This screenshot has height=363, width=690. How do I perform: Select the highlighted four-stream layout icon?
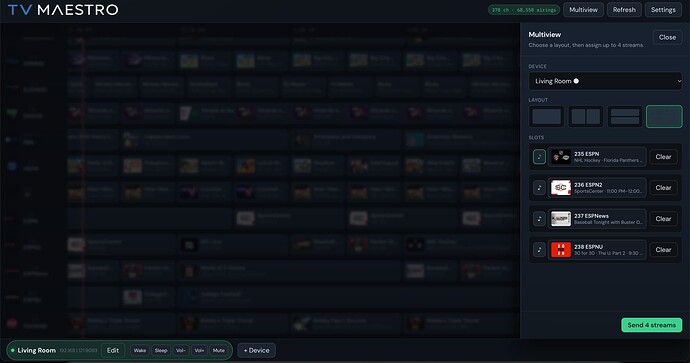click(x=664, y=117)
